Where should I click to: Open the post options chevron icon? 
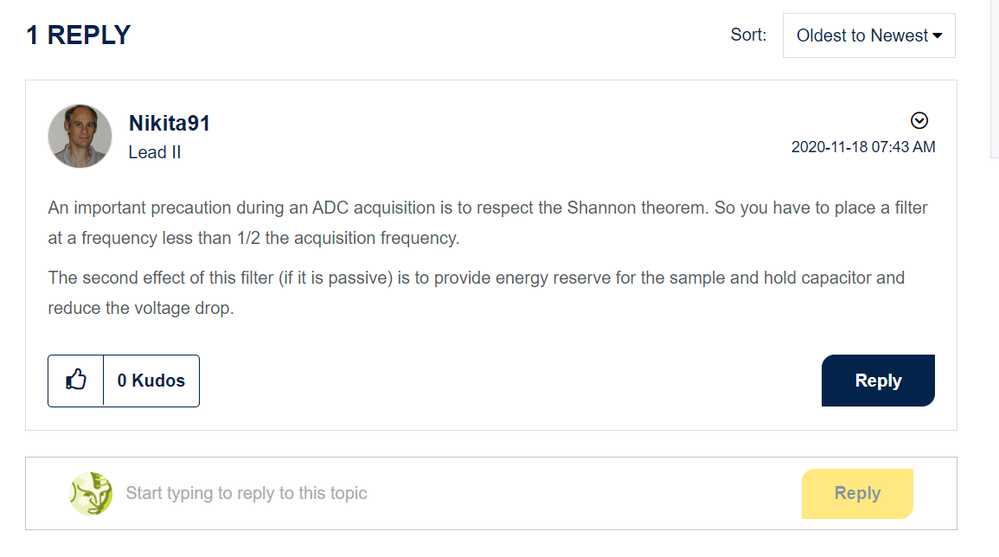click(x=920, y=121)
